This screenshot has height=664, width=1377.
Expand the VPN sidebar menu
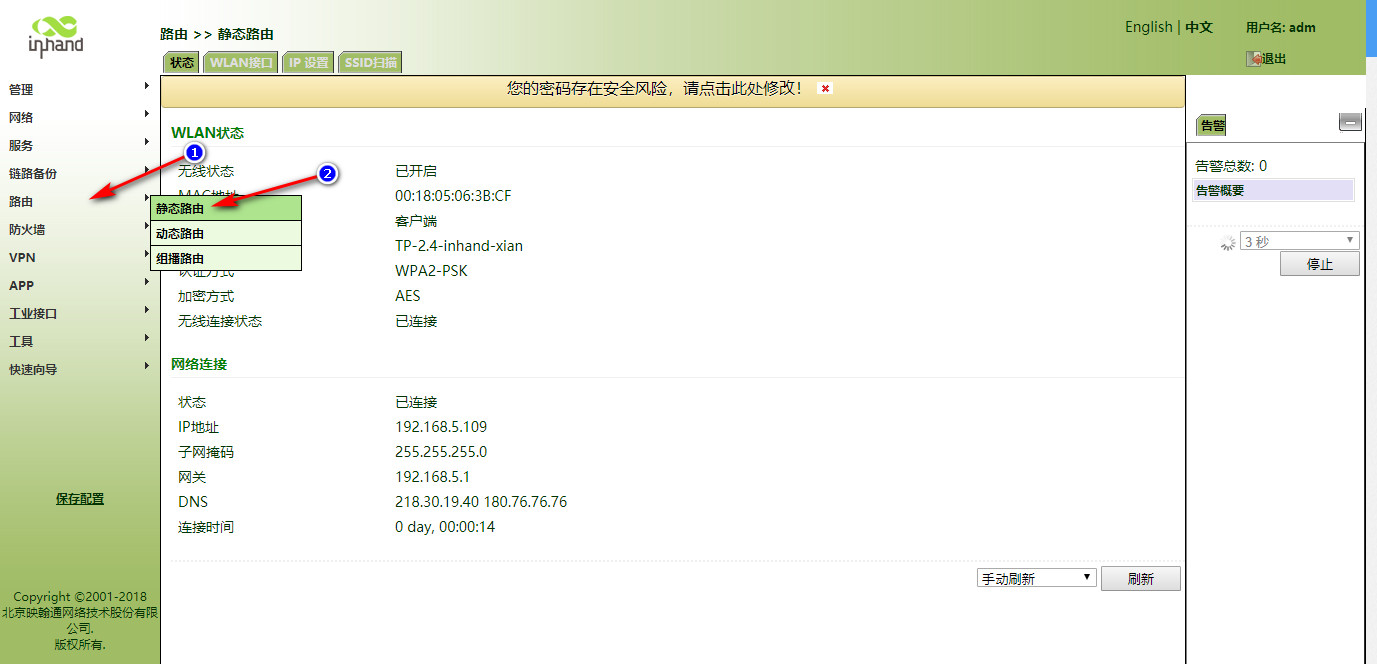pyautogui.click(x=22, y=257)
